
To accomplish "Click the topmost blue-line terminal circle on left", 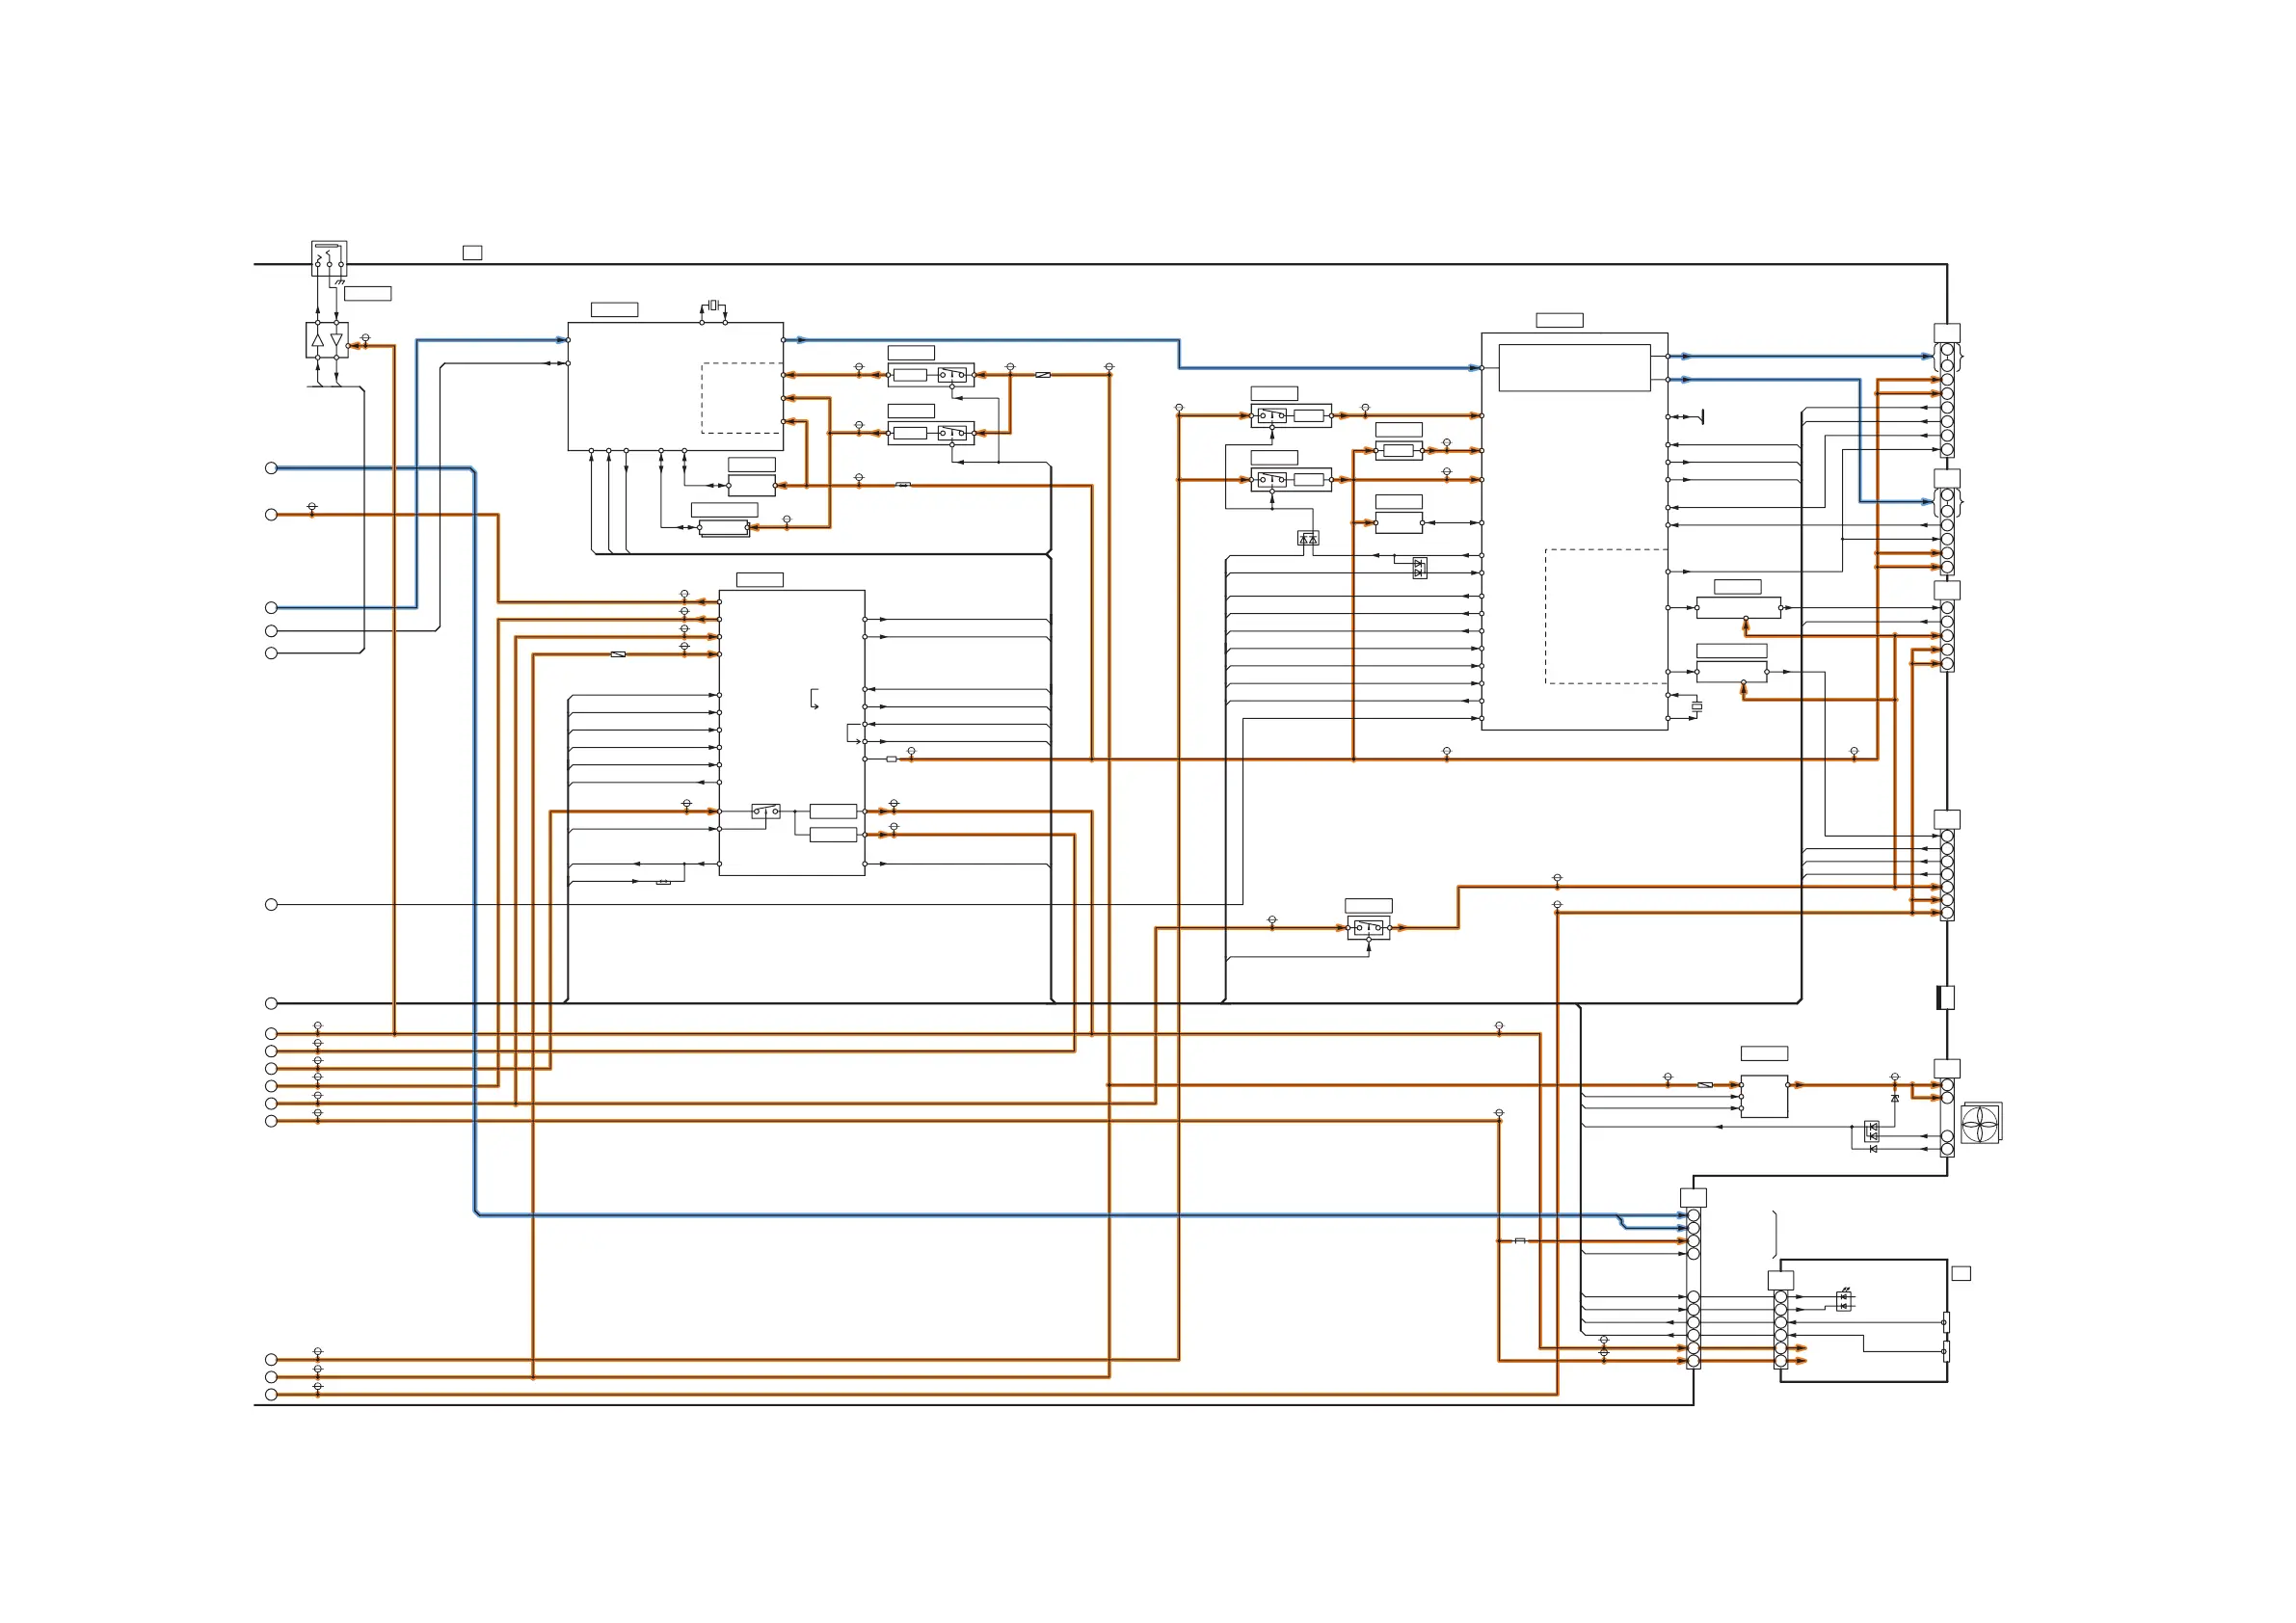I will [x=271, y=468].
